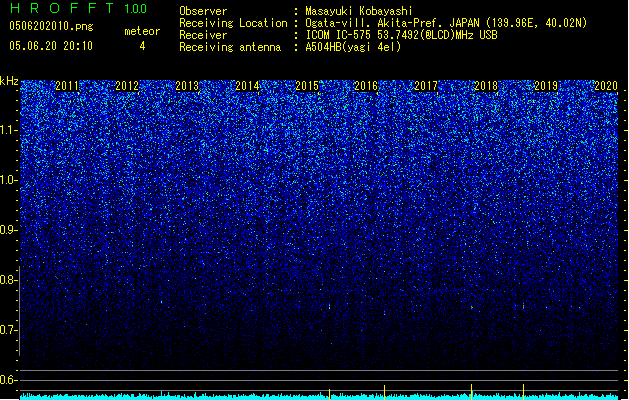Click the 1.1 kHz frequency axis label
The image size is (629, 400).
pos(9,130)
